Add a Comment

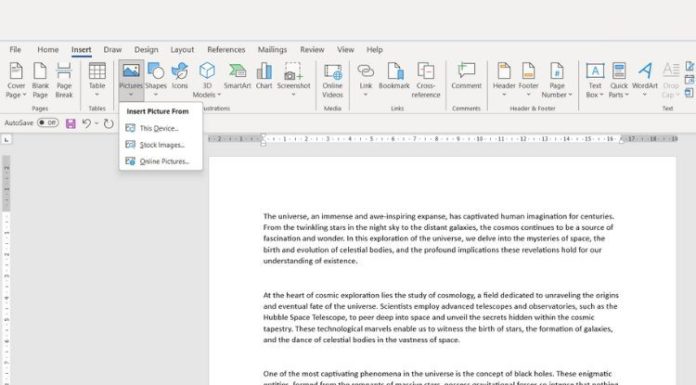point(466,76)
